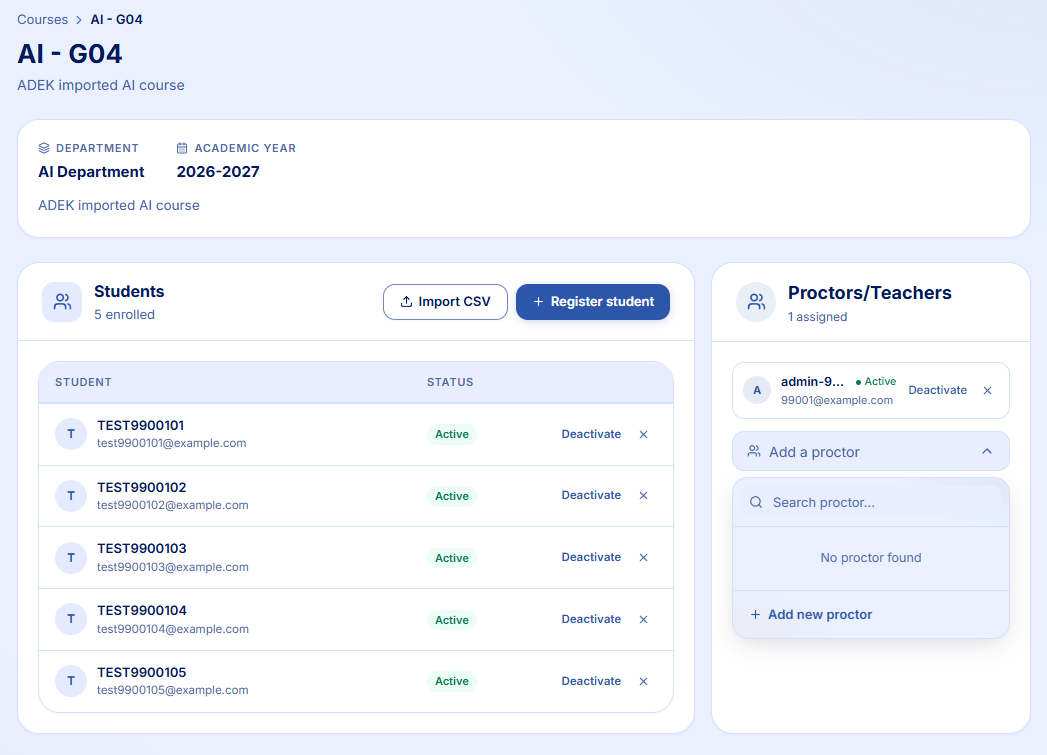Click avatar of TEST9900102
This screenshot has width=1047, height=755.
pyautogui.click(x=71, y=496)
